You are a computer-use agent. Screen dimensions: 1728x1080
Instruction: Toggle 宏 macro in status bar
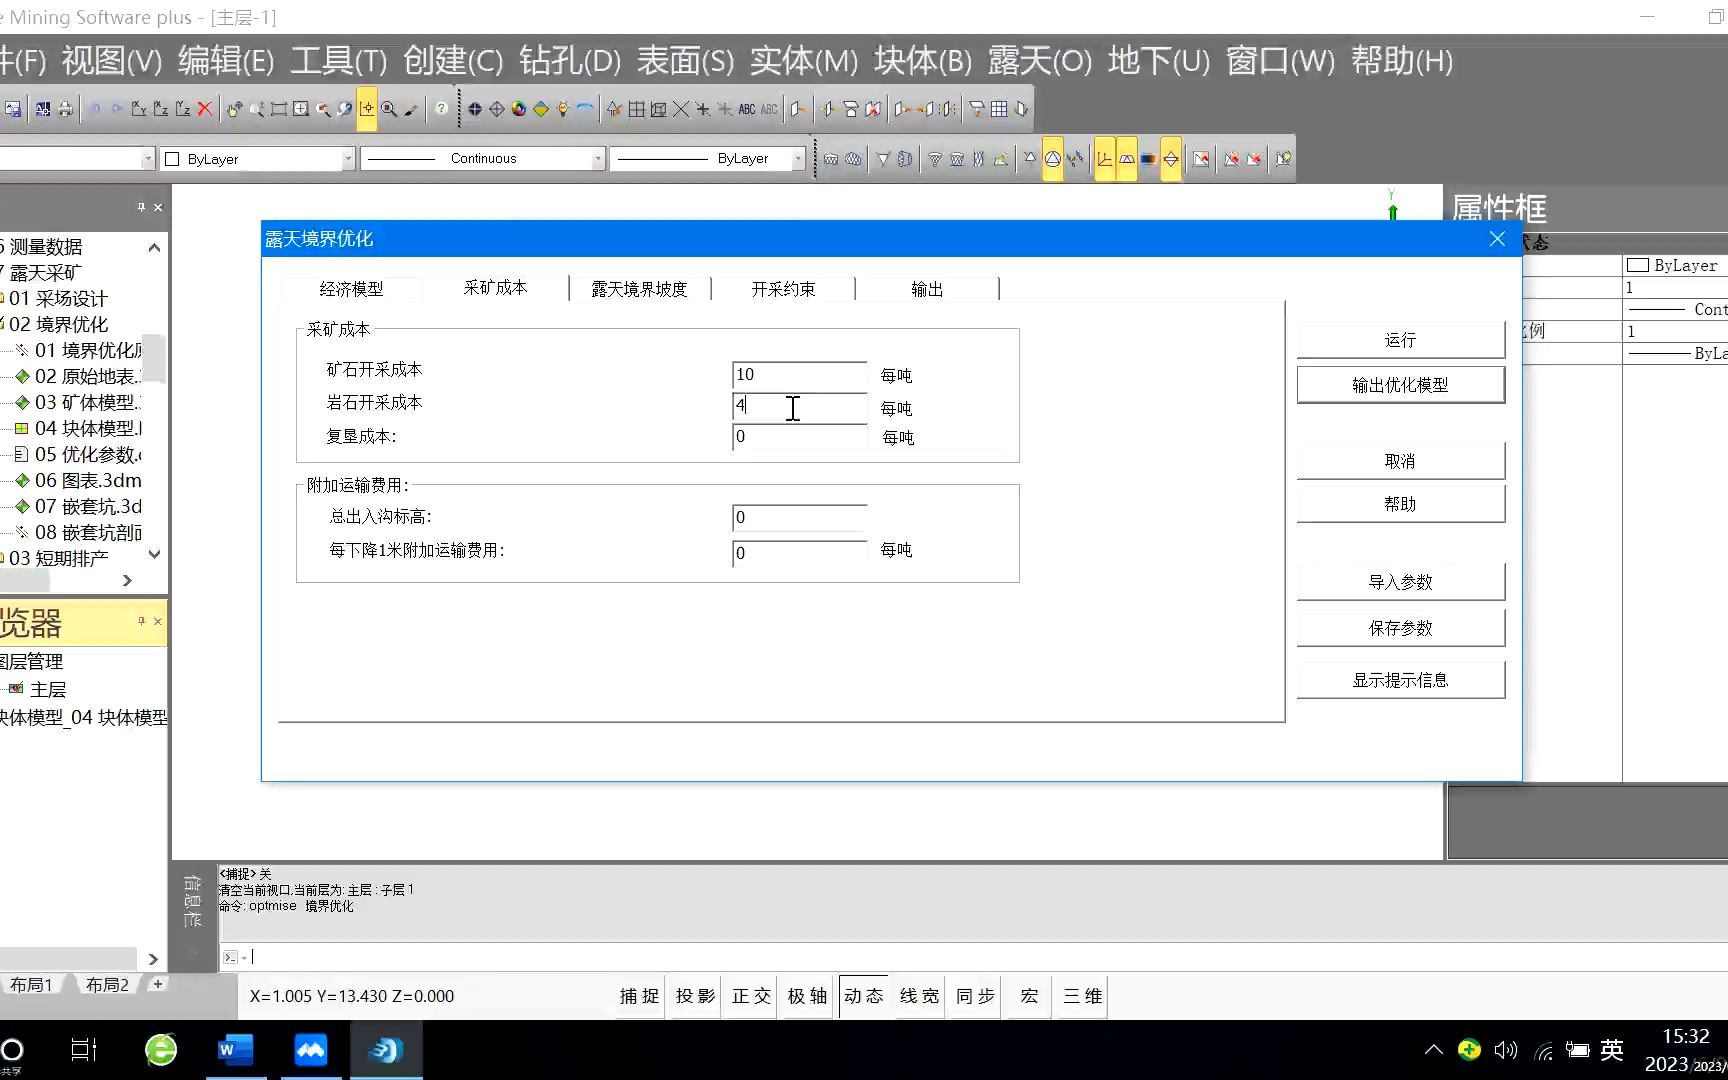[1029, 996]
